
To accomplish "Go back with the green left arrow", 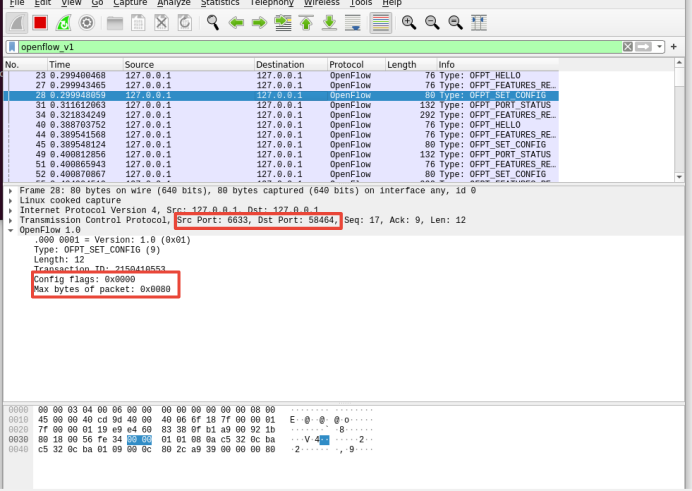I will [x=236, y=22].
